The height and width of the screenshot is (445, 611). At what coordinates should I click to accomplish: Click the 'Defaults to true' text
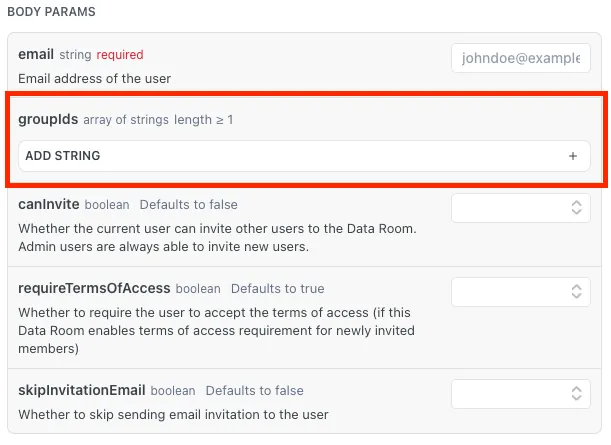[x=277, y=289]
